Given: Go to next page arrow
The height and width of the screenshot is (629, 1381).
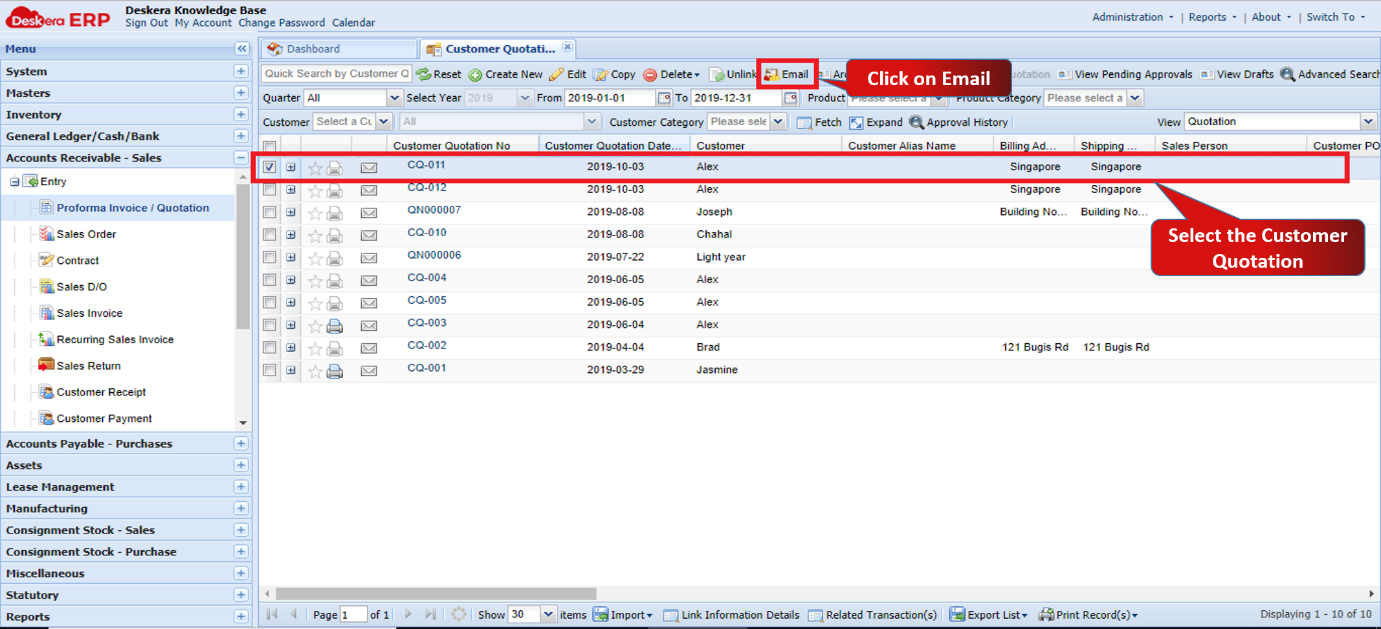Looking at the screenshot, I should [x=407, y=615].
